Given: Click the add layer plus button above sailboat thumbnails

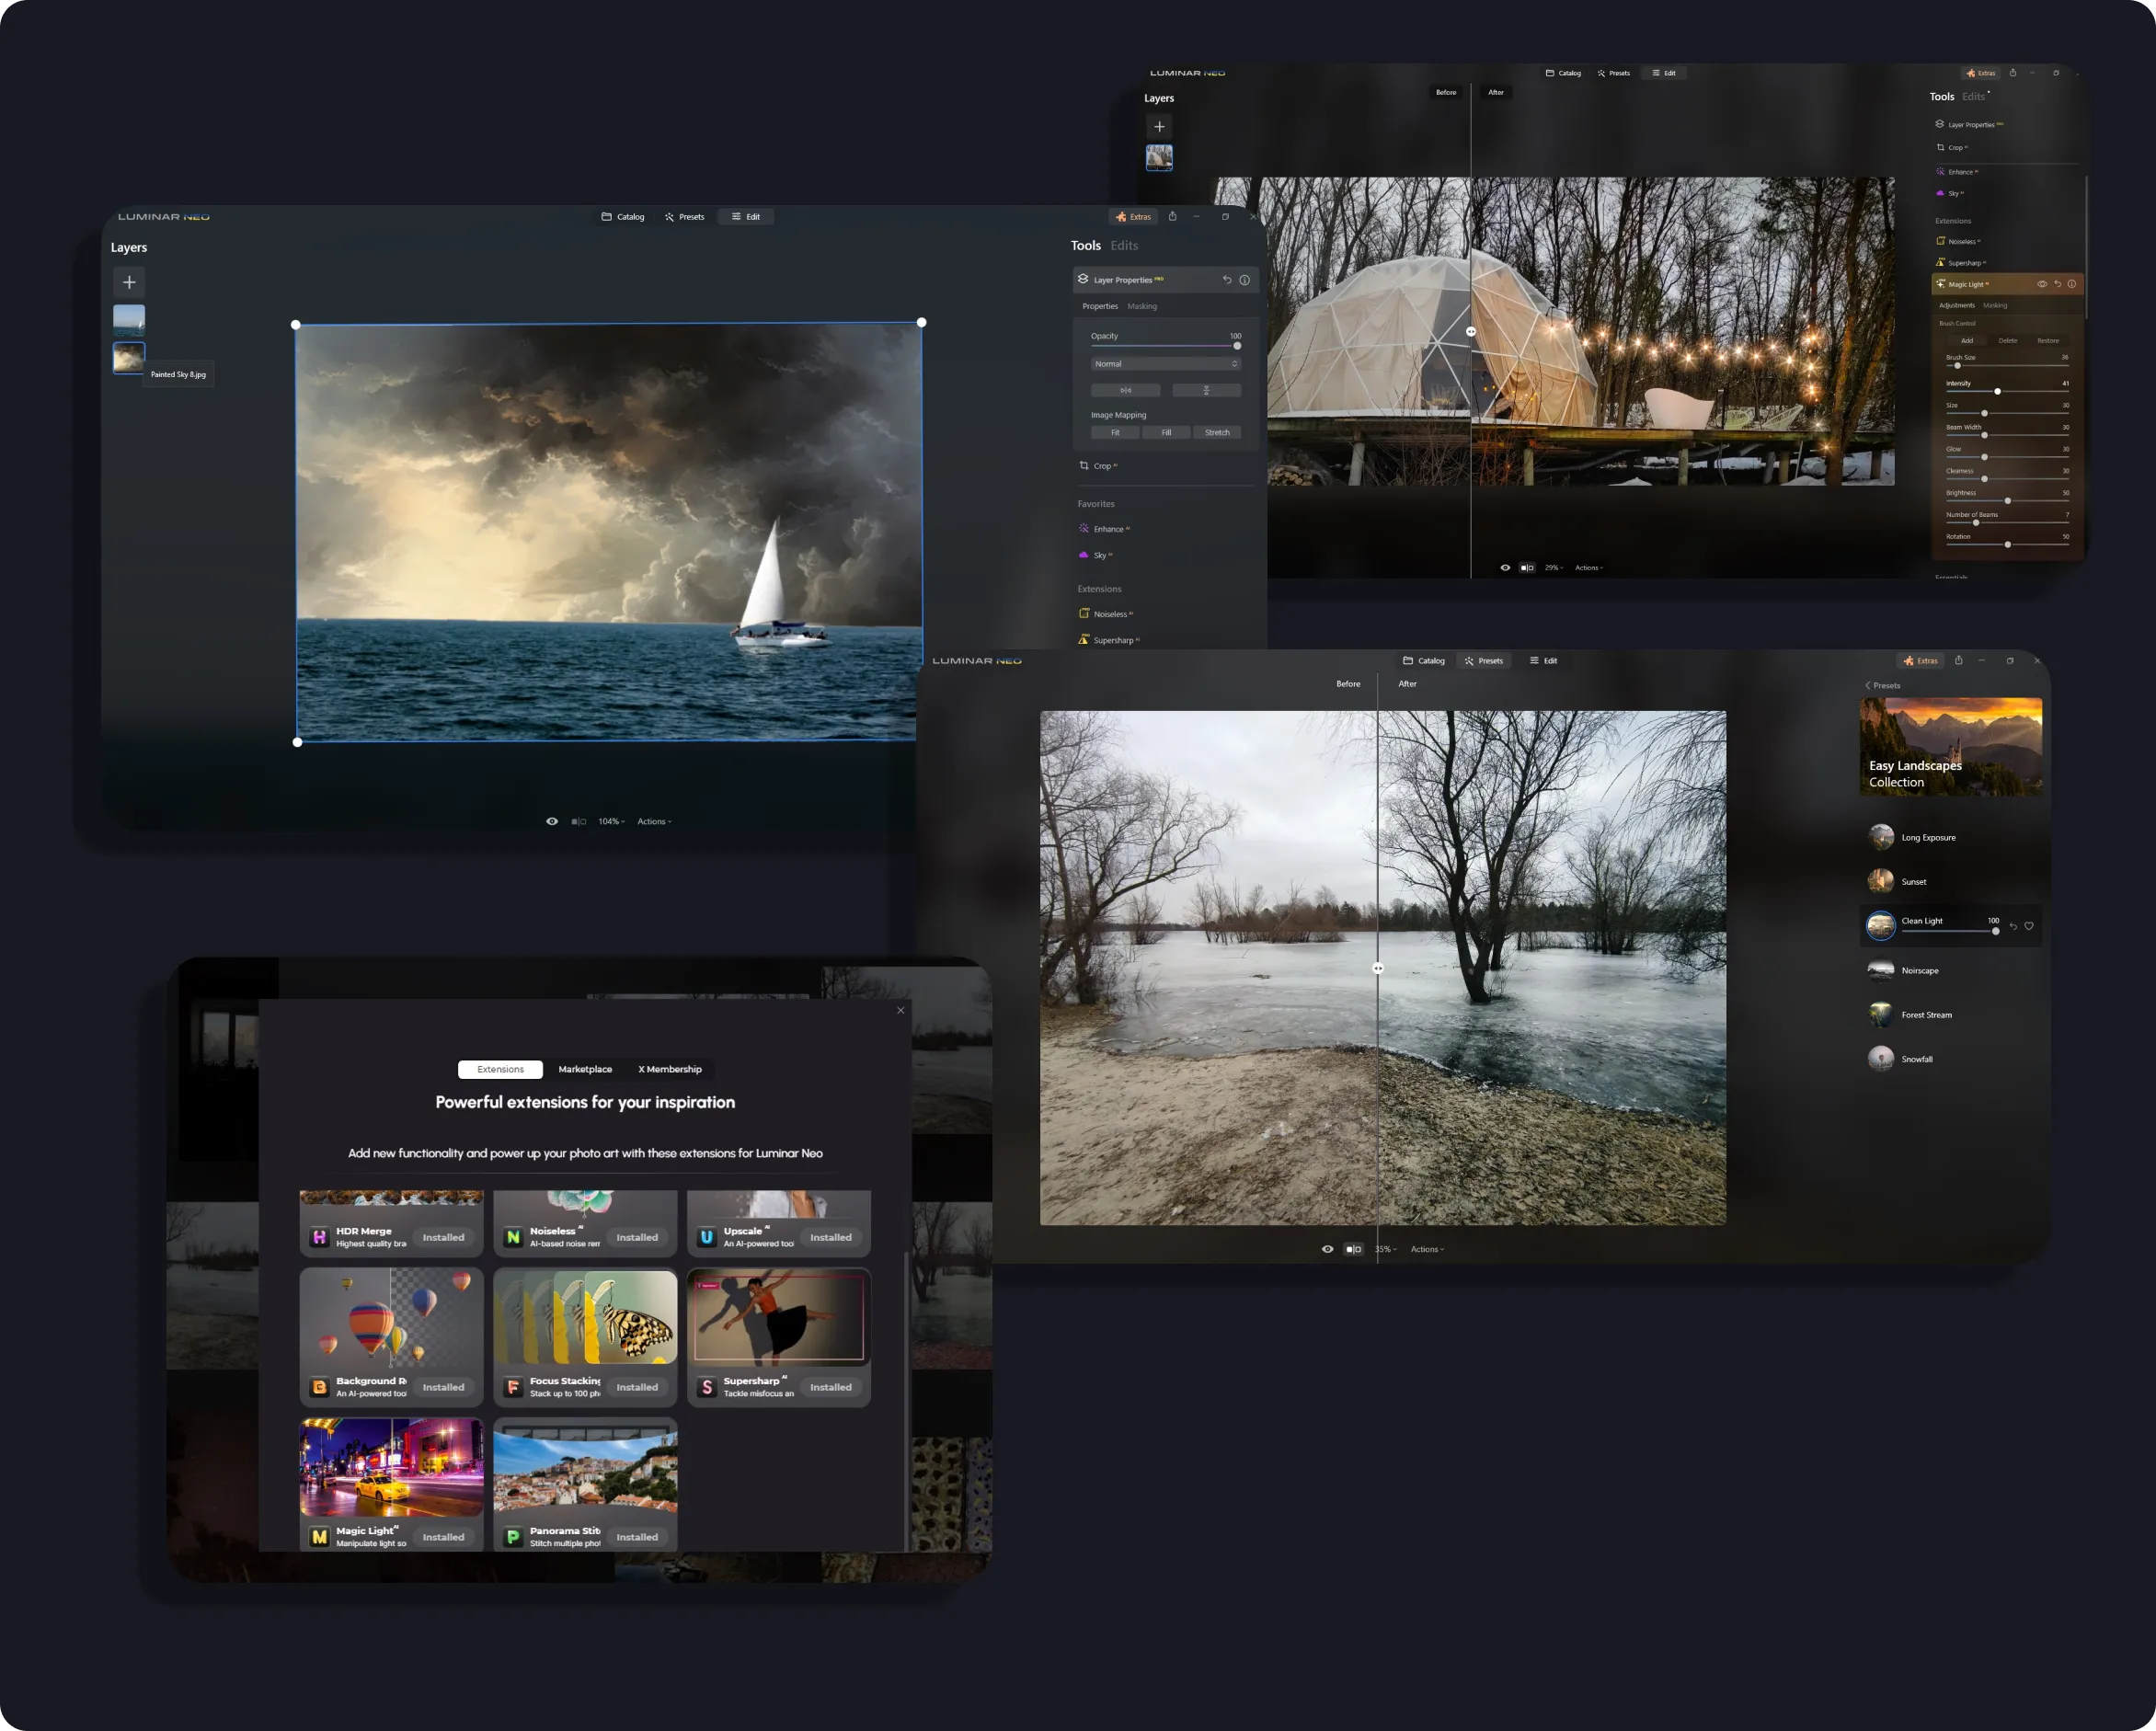Looking at the screenshot, I should coord(129,282).
